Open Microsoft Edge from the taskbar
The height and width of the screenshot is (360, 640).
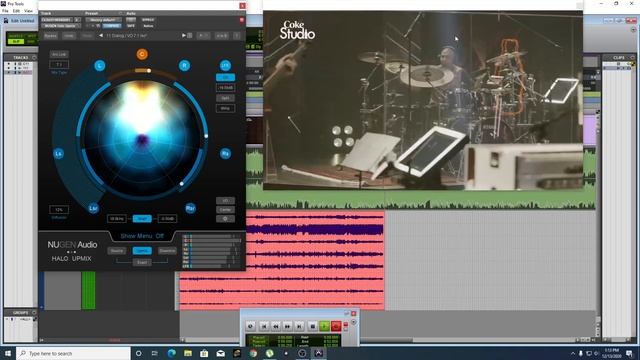171,353
